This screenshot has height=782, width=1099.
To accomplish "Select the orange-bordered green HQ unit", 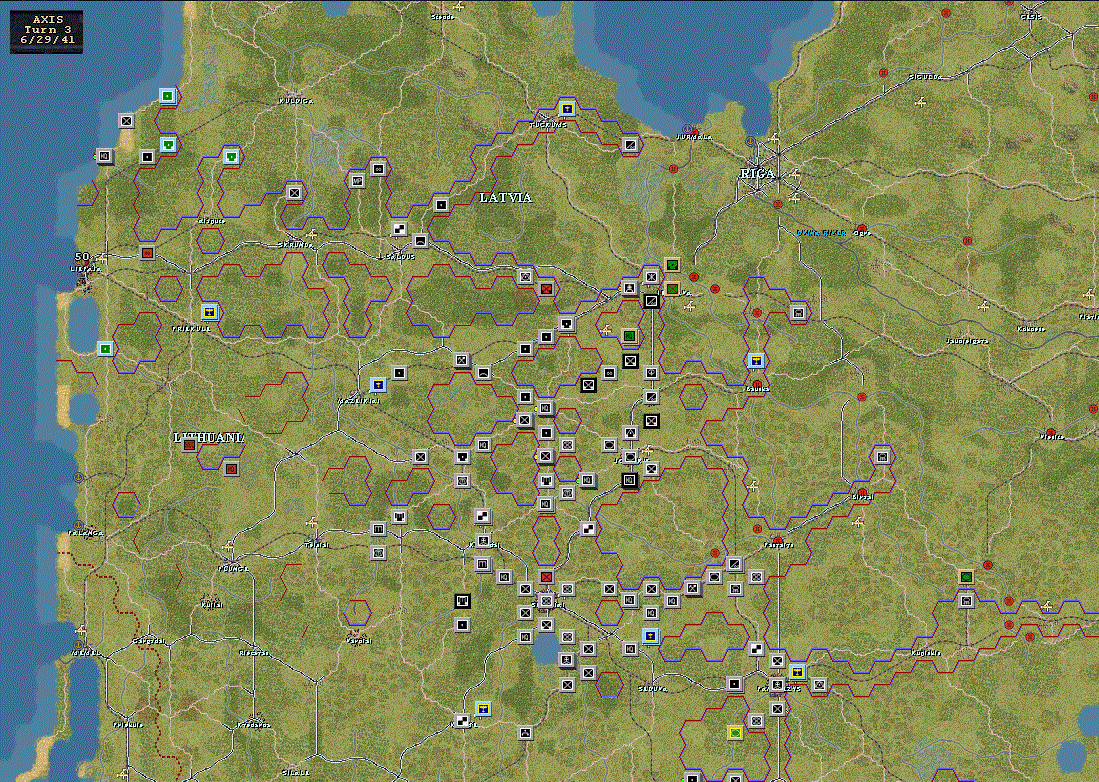I will tap(629, 336).
